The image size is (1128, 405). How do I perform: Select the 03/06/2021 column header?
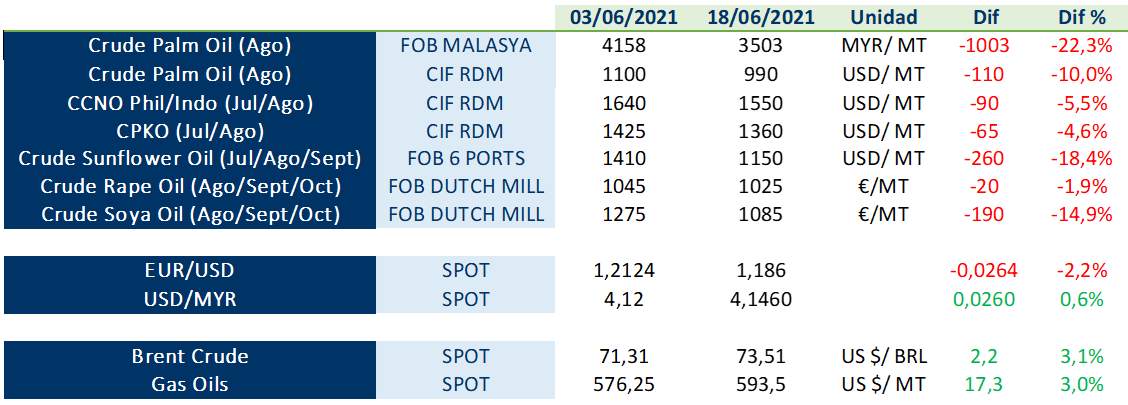coord(624,17)
